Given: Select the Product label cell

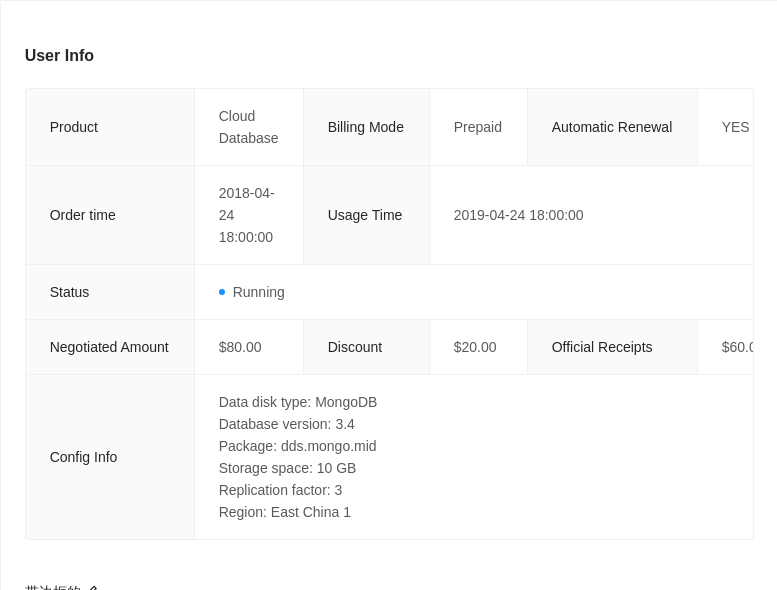Looking at the screenshot, I should (74, 127).
